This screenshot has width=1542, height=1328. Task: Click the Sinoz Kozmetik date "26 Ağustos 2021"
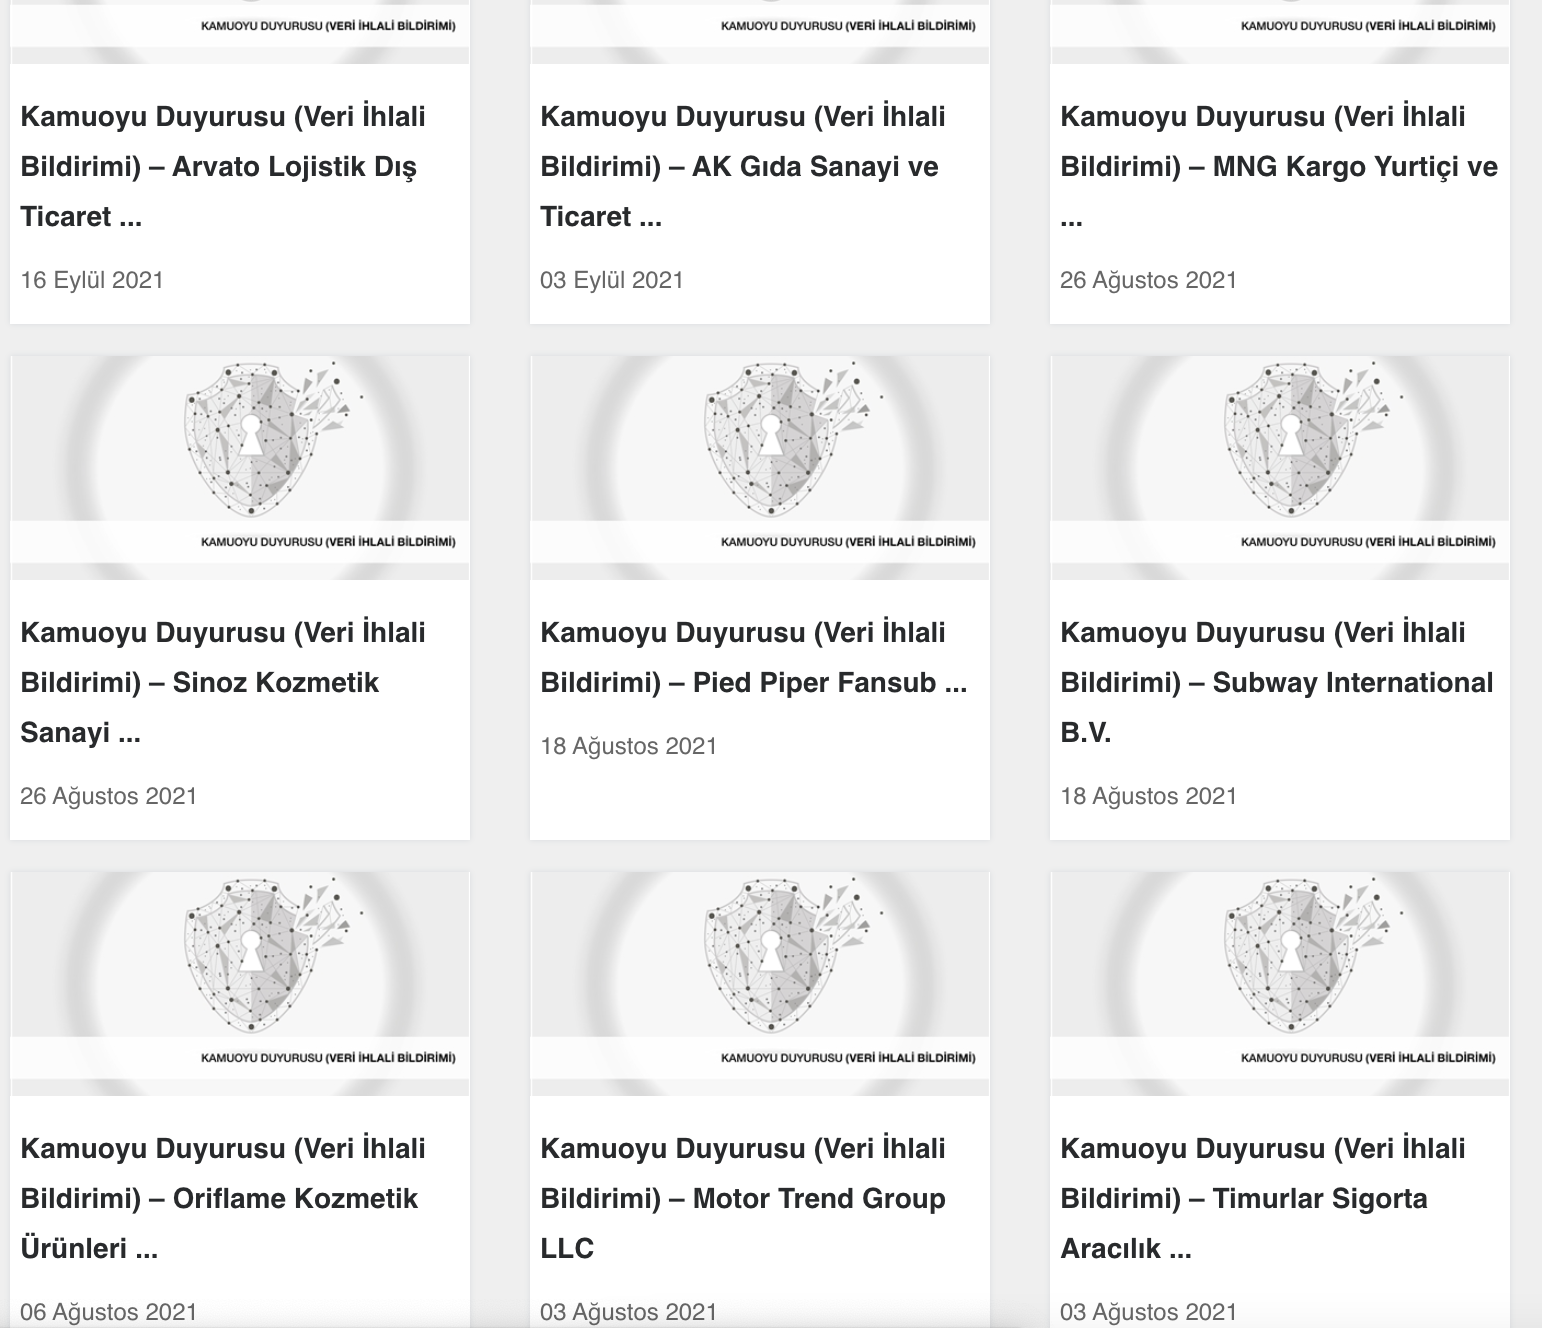(109, 796)
